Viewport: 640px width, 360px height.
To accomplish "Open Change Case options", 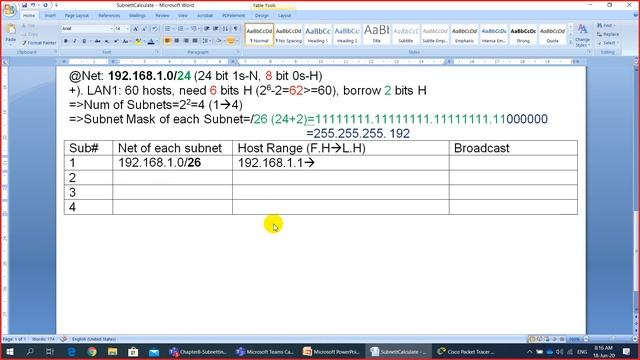I will [126, 41].
